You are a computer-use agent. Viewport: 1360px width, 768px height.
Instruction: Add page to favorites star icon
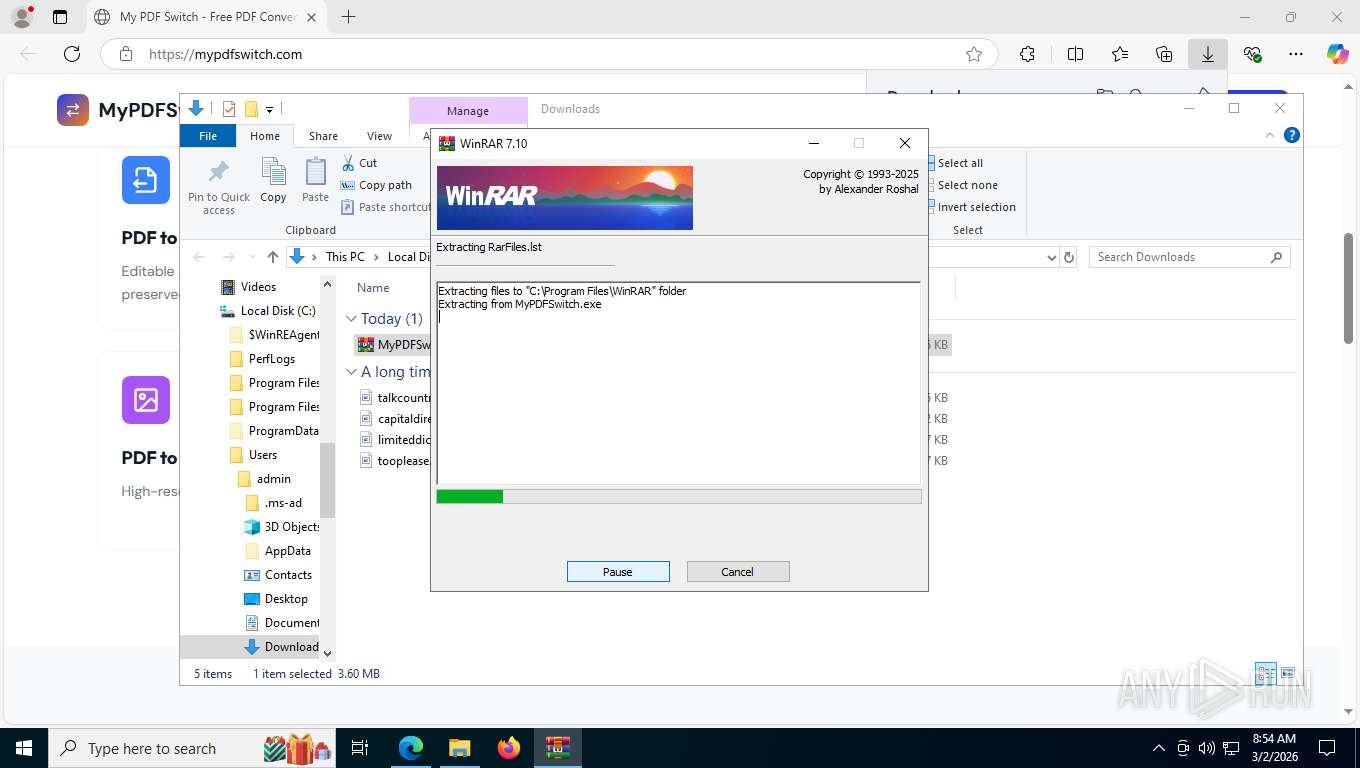pyautogui.click(x=974, y=54)
